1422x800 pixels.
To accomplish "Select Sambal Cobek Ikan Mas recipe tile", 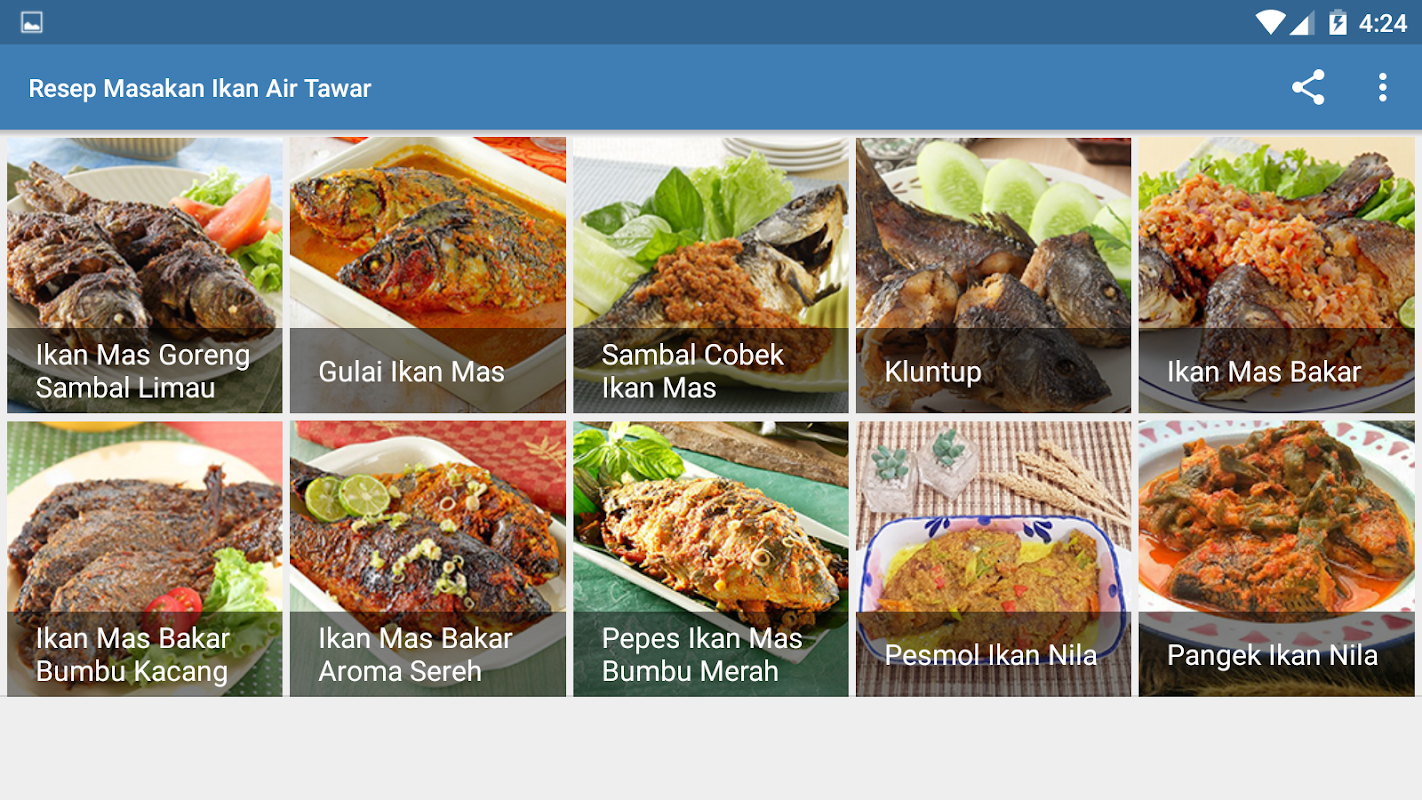I will point(711,275).
